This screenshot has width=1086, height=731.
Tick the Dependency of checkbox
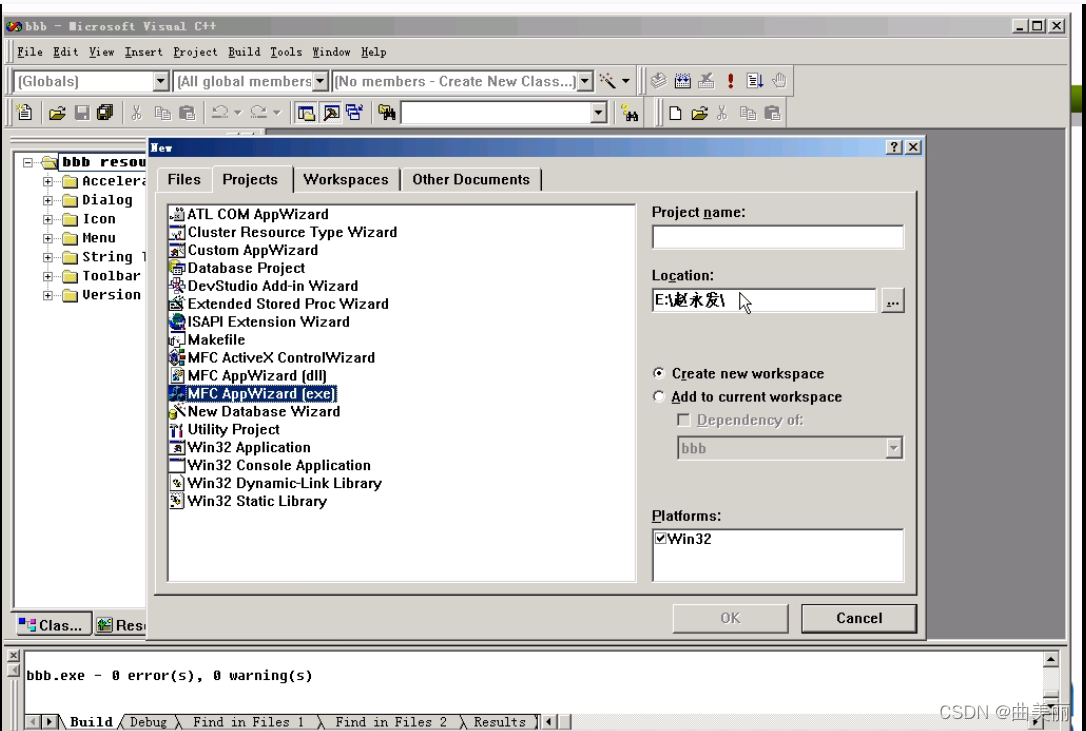(684, 420)
